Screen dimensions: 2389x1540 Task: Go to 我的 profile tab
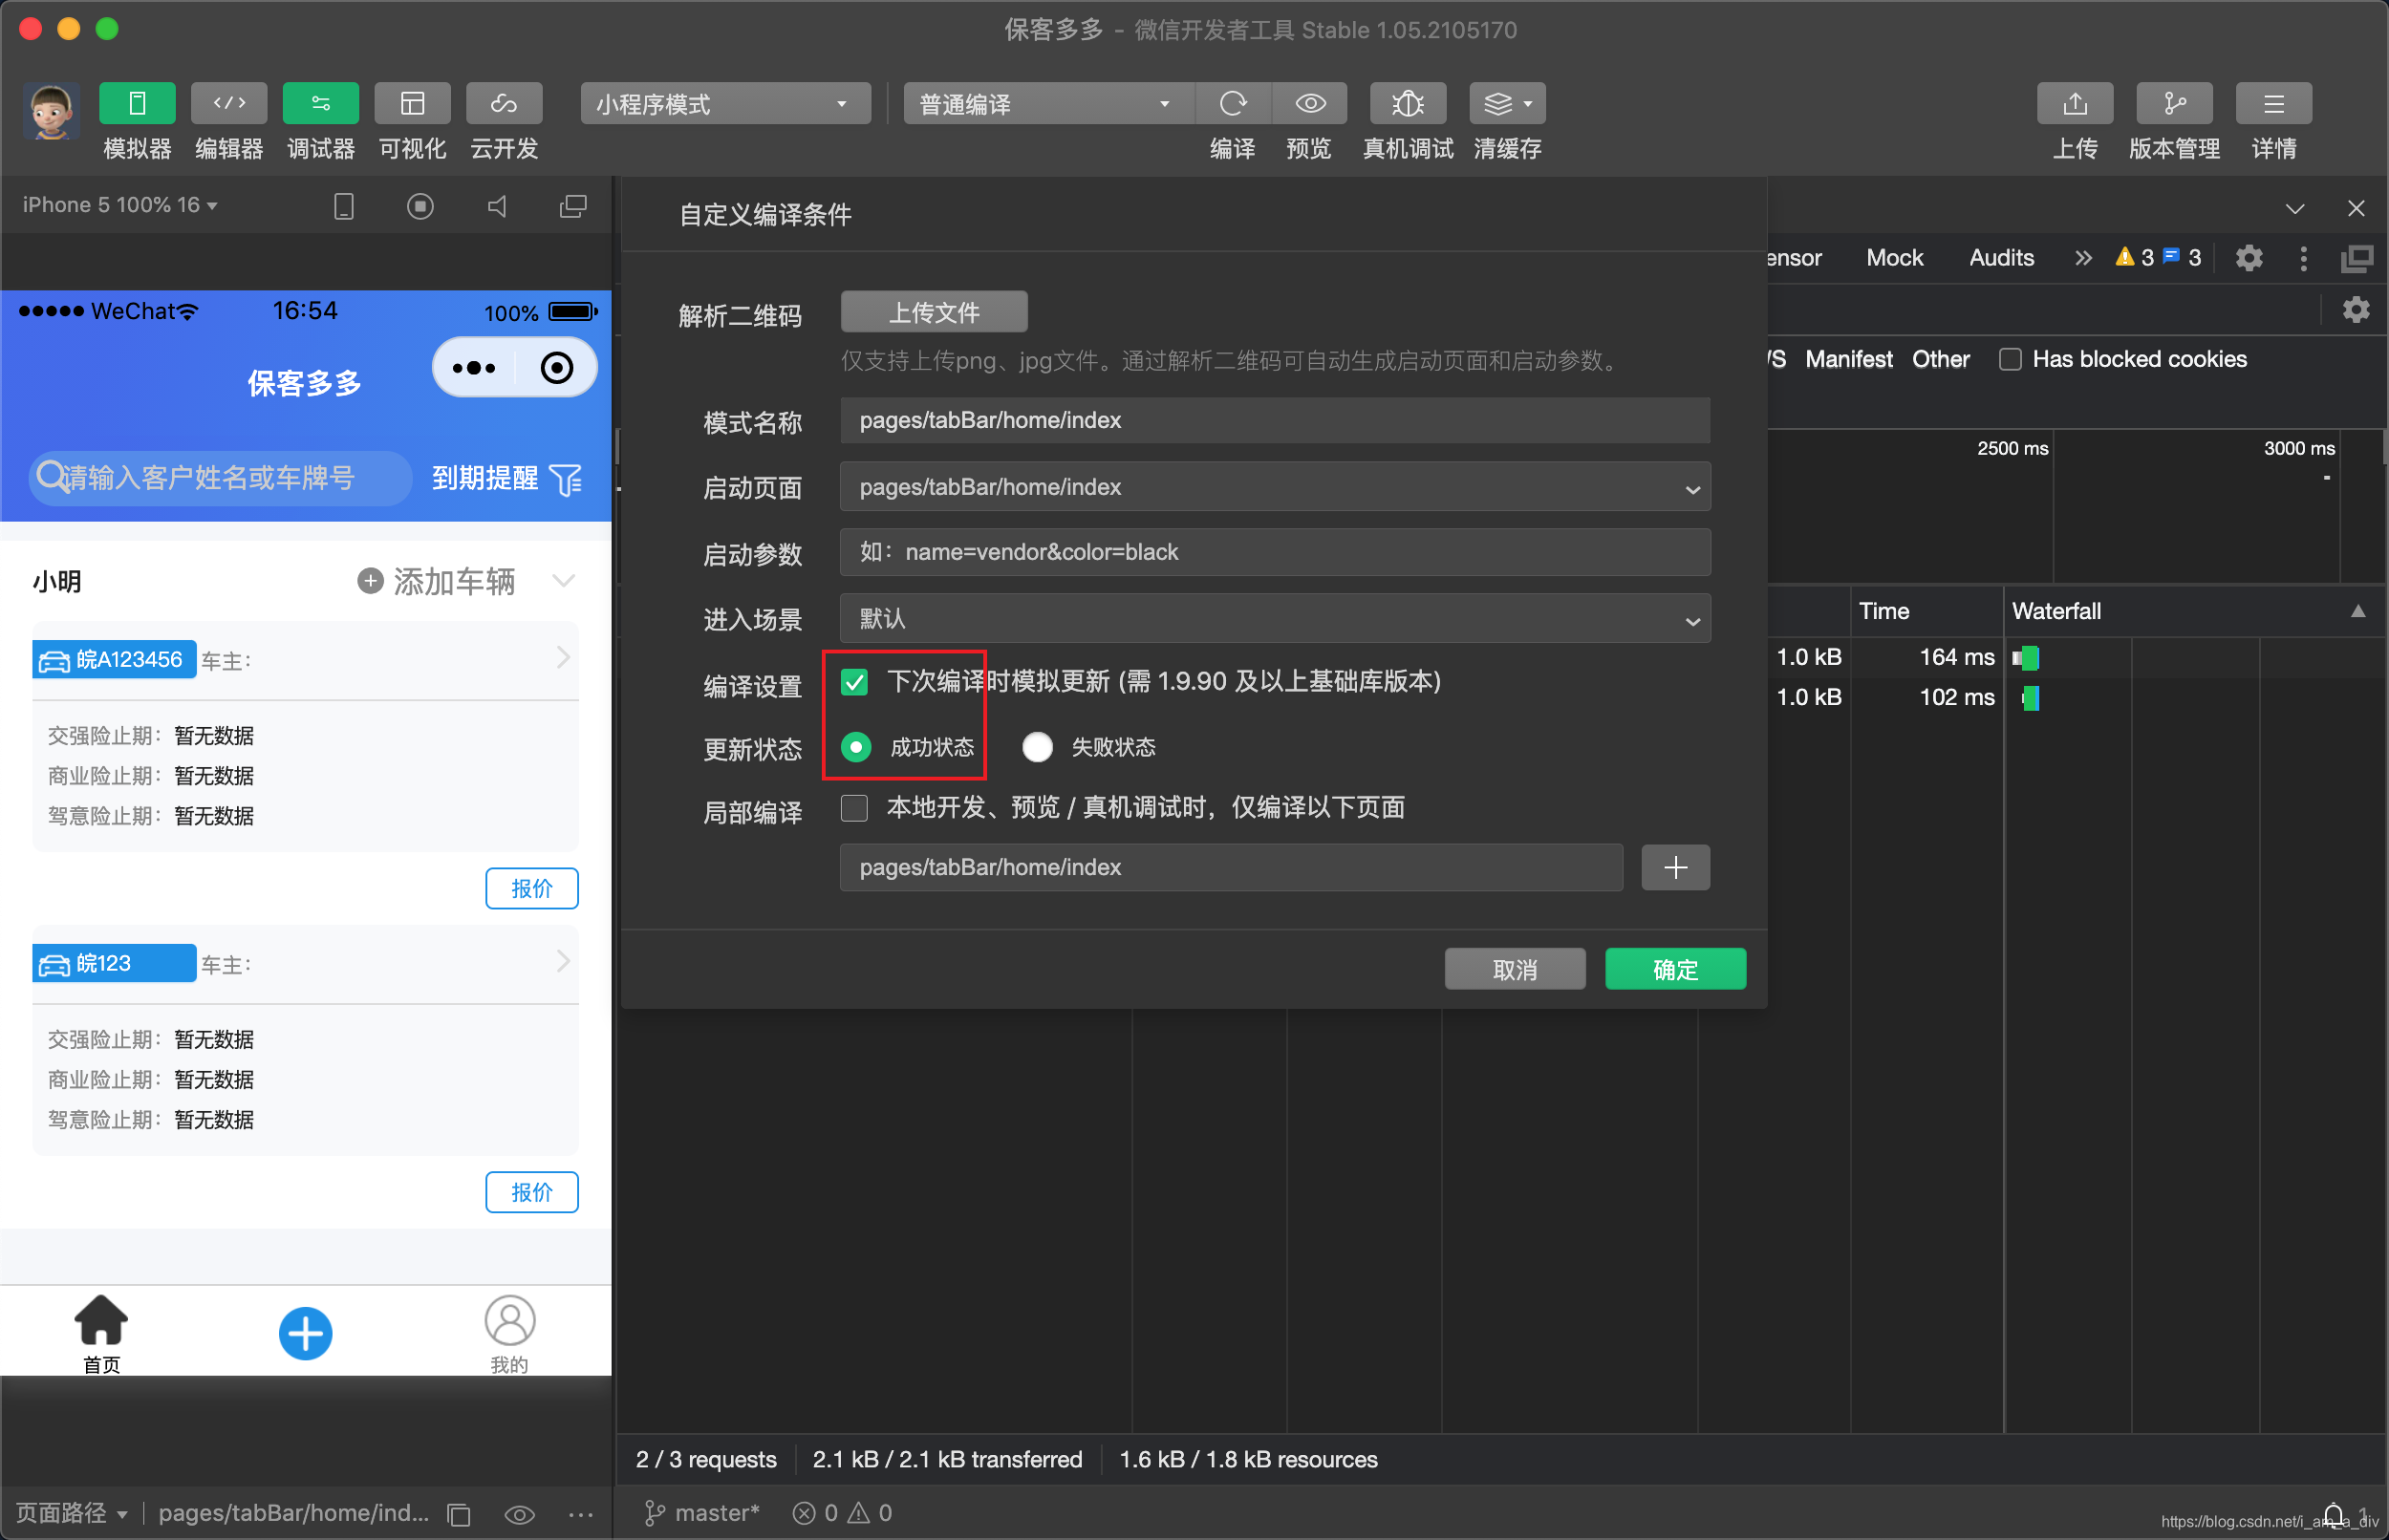(x=510, y=1334)
